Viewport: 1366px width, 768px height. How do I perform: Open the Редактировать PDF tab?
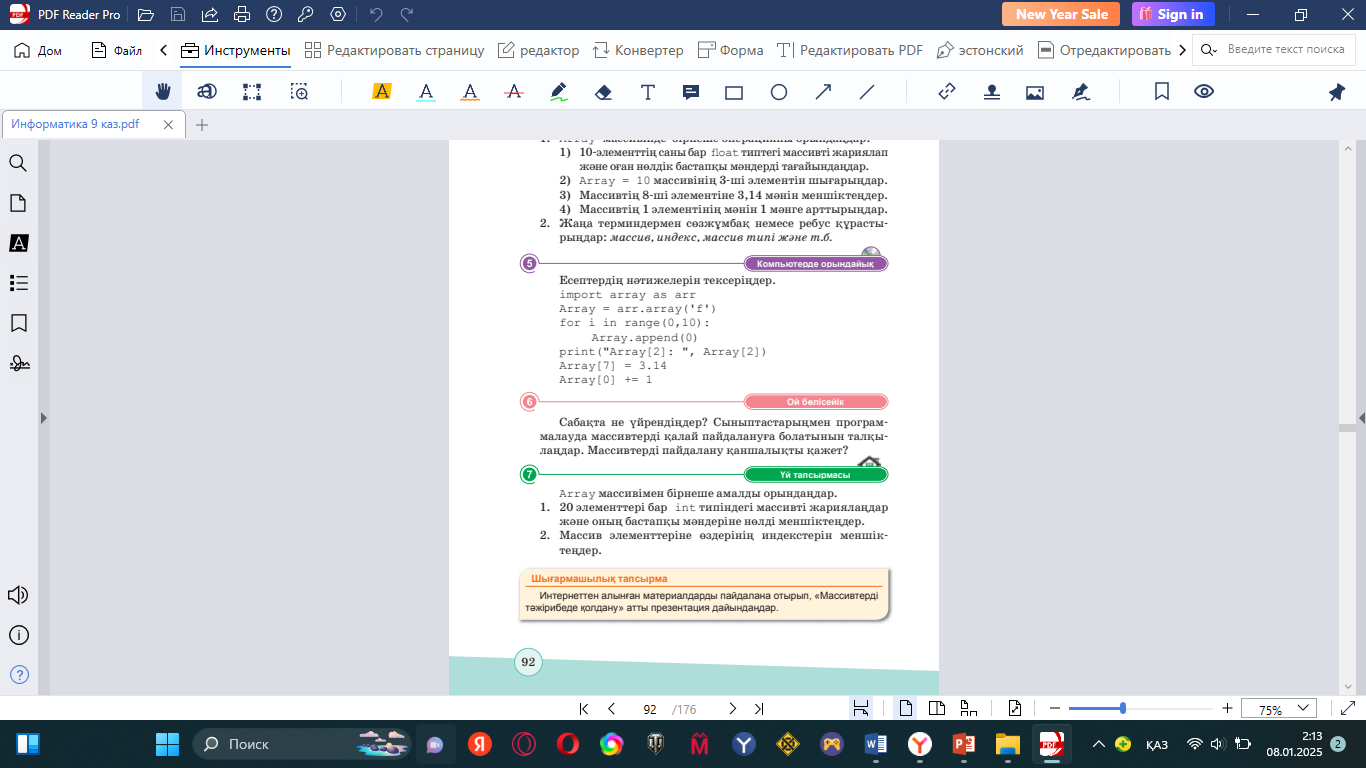coord(850,50)
